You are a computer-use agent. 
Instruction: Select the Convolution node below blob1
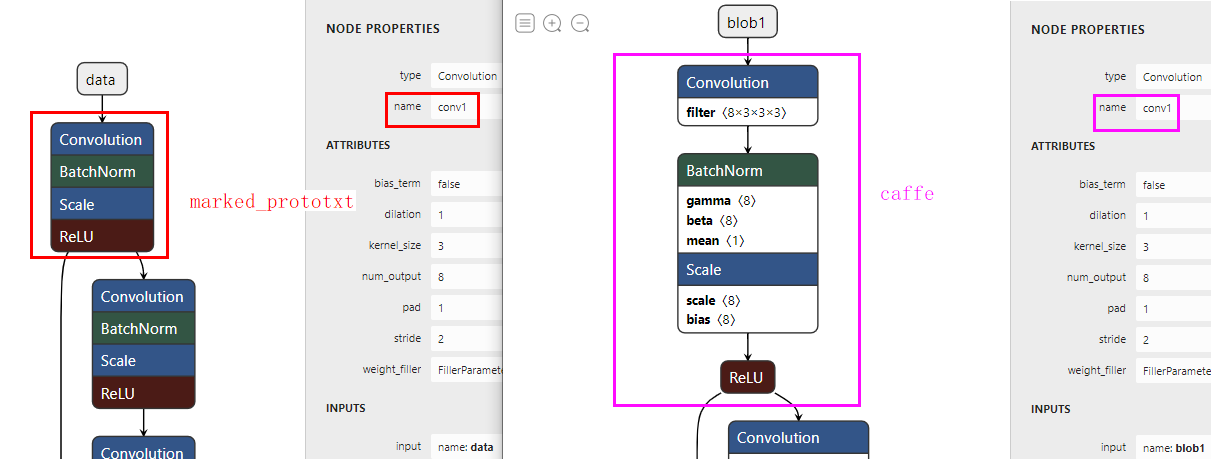coord(748,83)
